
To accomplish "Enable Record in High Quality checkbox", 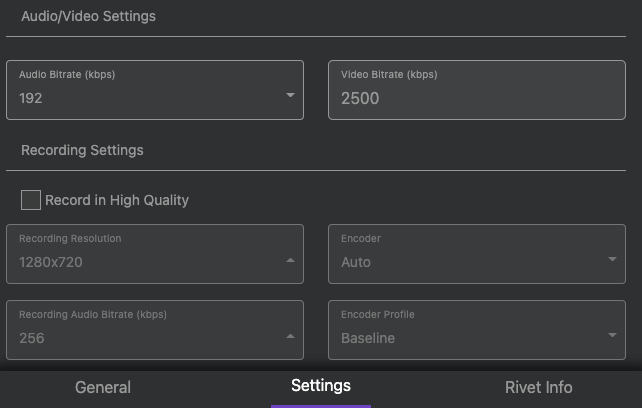I will click(31, 200).
